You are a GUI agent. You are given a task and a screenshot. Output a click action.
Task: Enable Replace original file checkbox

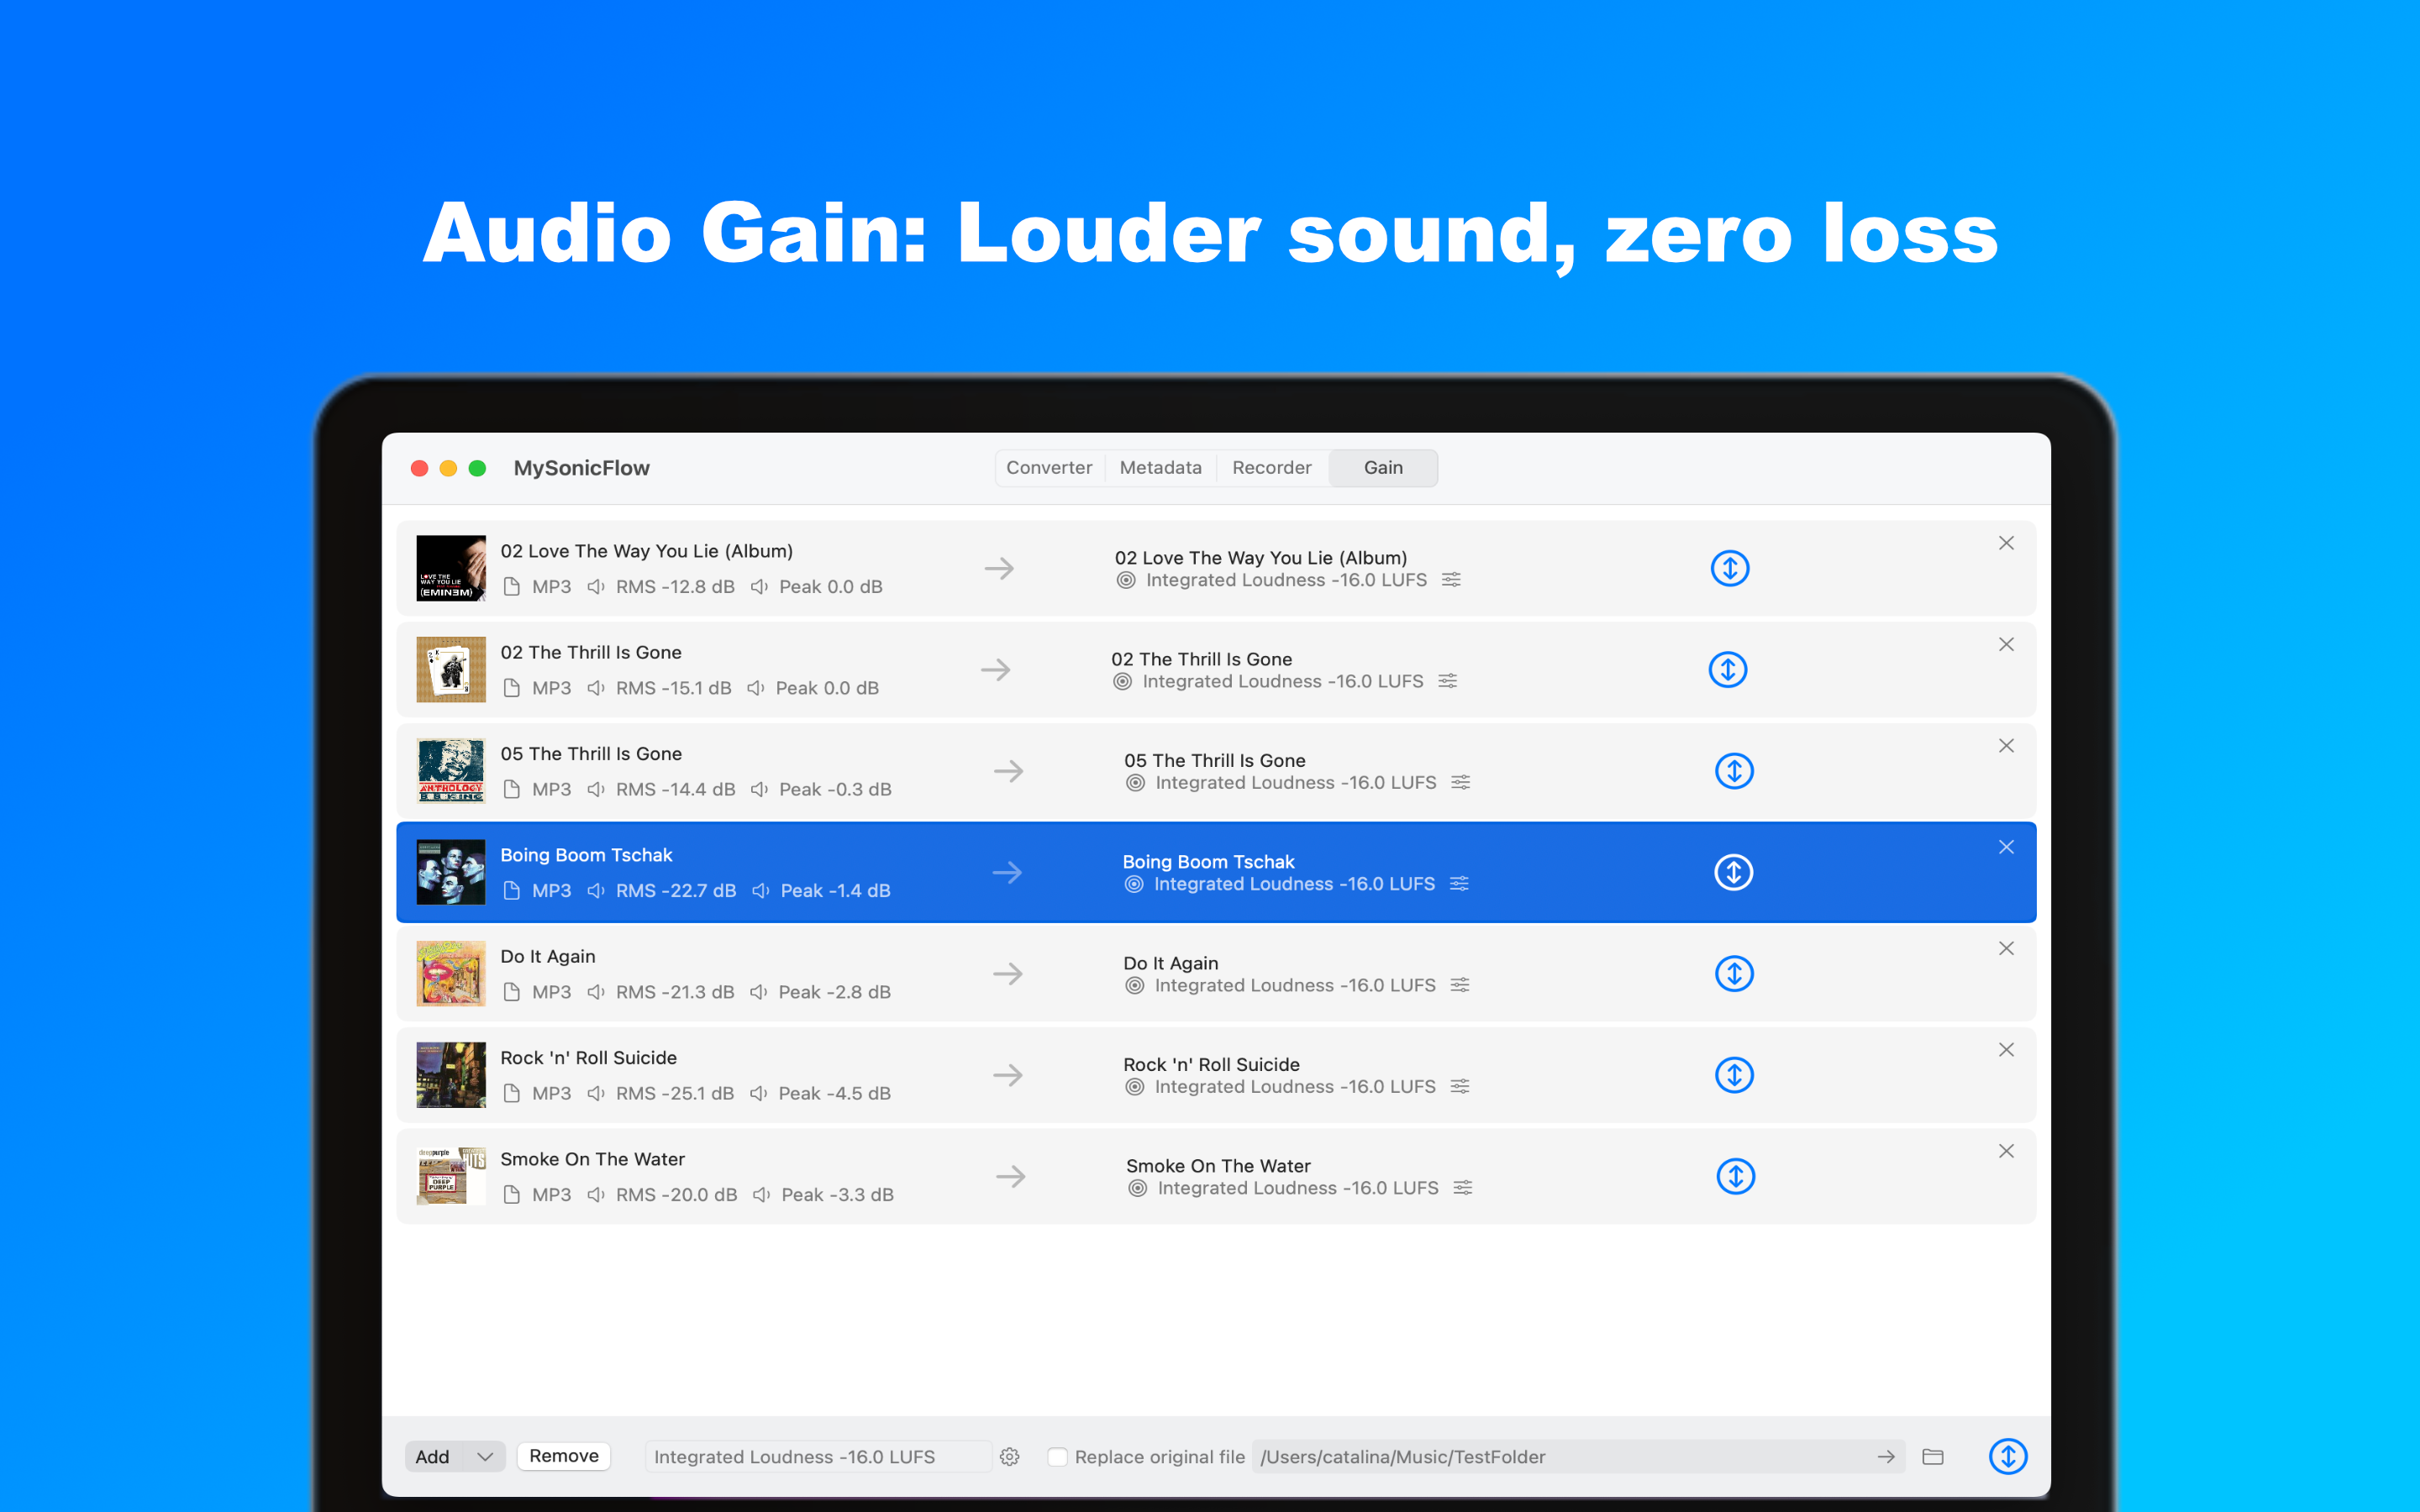tap(1057, 1457)
